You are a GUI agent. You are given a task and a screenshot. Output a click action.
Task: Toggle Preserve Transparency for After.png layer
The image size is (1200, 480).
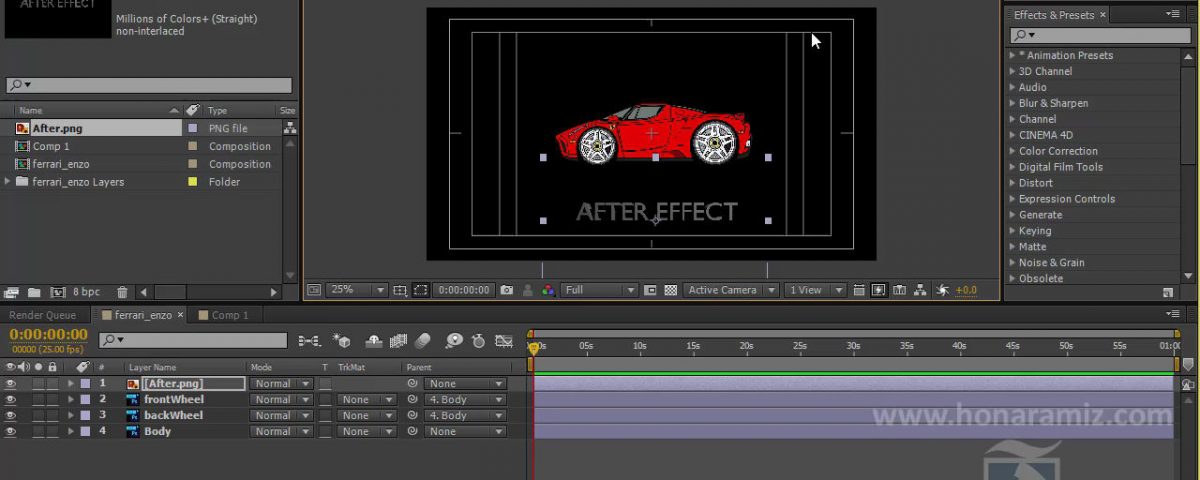pyautogui.click(x=325, y=384)
